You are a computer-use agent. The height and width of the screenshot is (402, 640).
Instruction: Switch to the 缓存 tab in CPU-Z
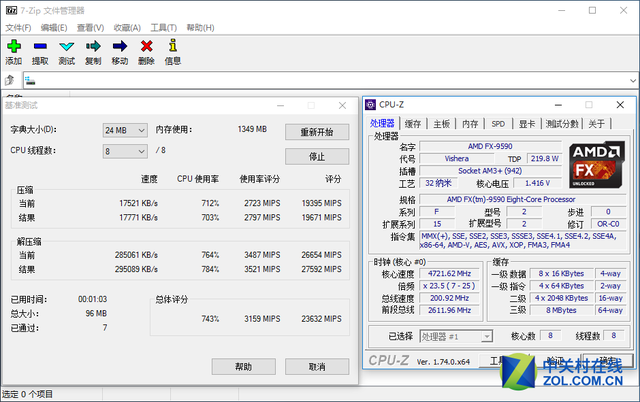click(413, 124)
